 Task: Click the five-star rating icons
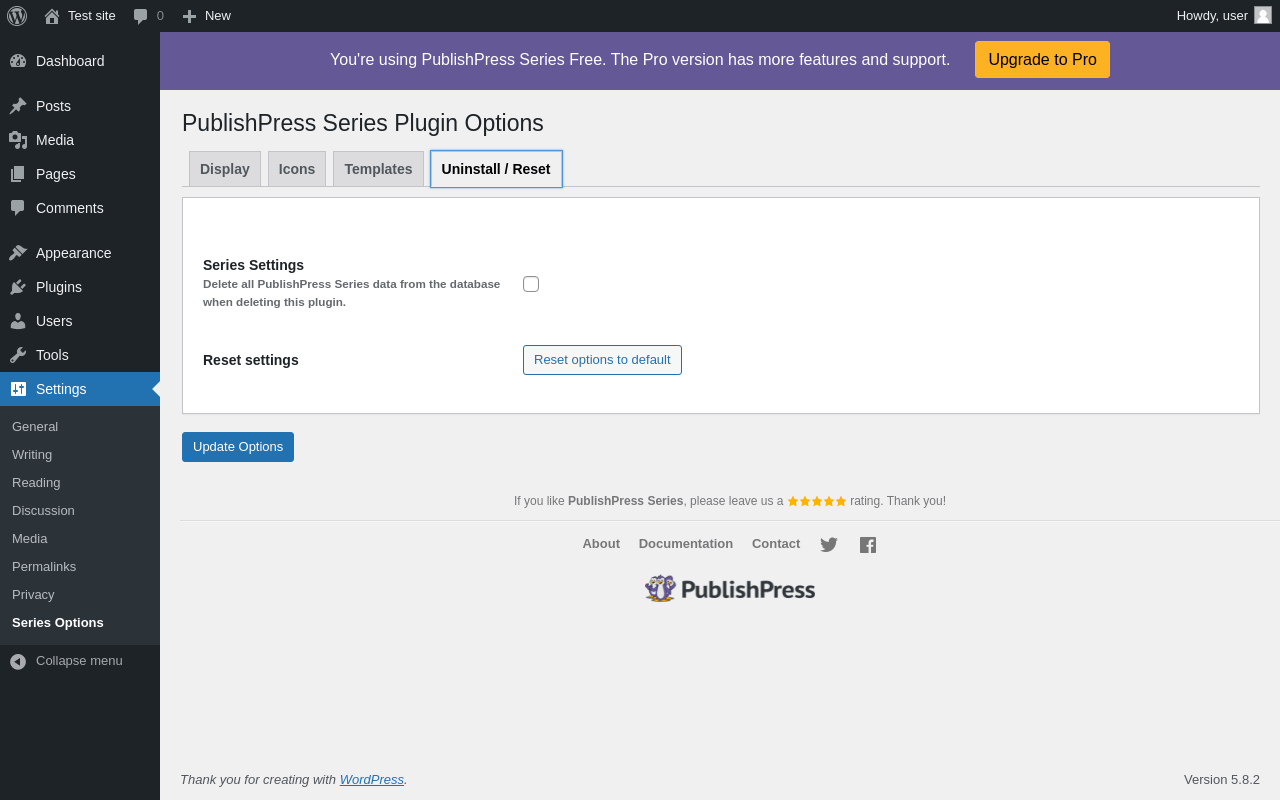tap(817, 501)
